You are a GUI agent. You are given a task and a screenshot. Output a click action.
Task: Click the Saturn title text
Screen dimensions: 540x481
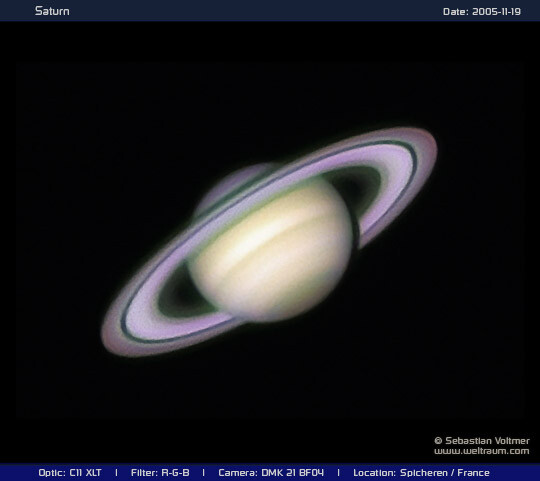tap(52, 11)
